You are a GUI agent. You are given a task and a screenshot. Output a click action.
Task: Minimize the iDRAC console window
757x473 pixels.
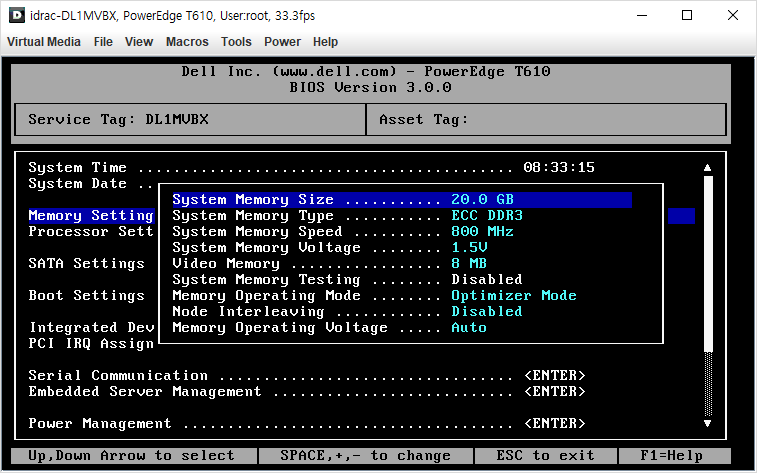(x=642, y=15)
